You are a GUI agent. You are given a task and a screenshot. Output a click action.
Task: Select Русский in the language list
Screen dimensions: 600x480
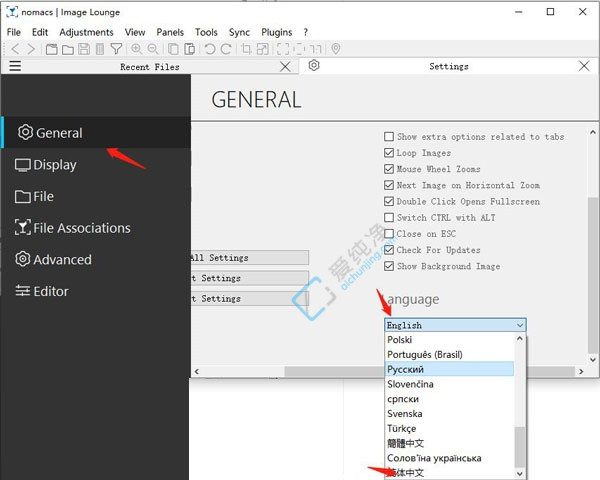pos(449,369)
